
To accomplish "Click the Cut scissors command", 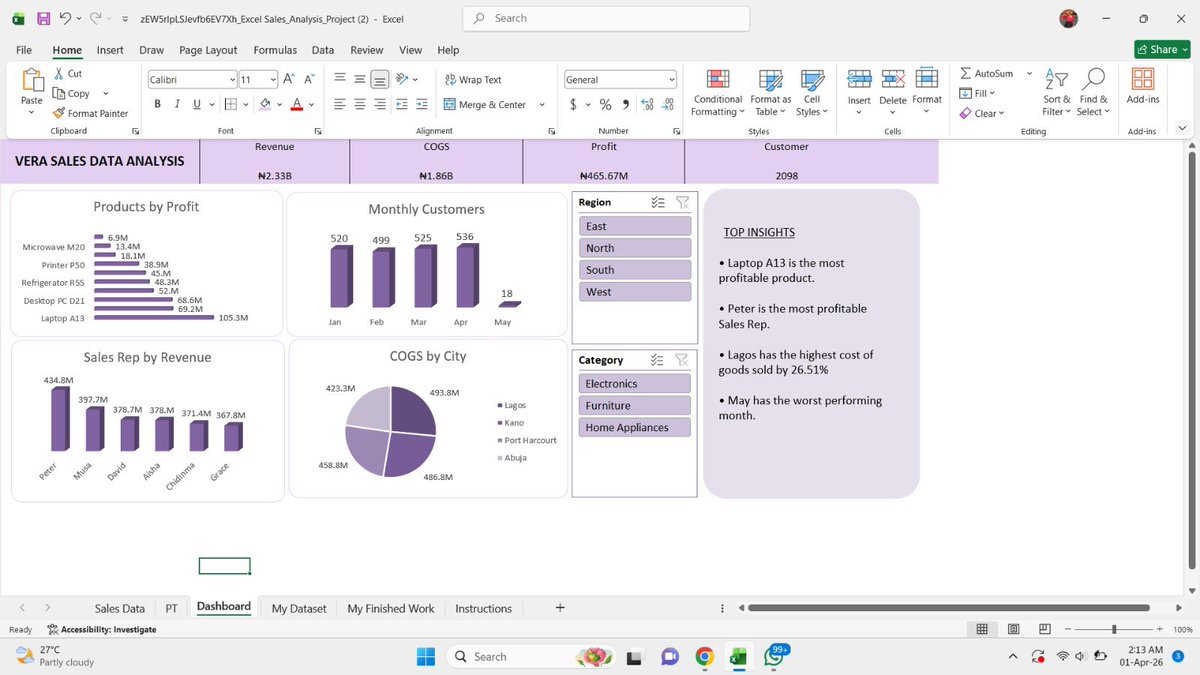I will tap(68, 74).
